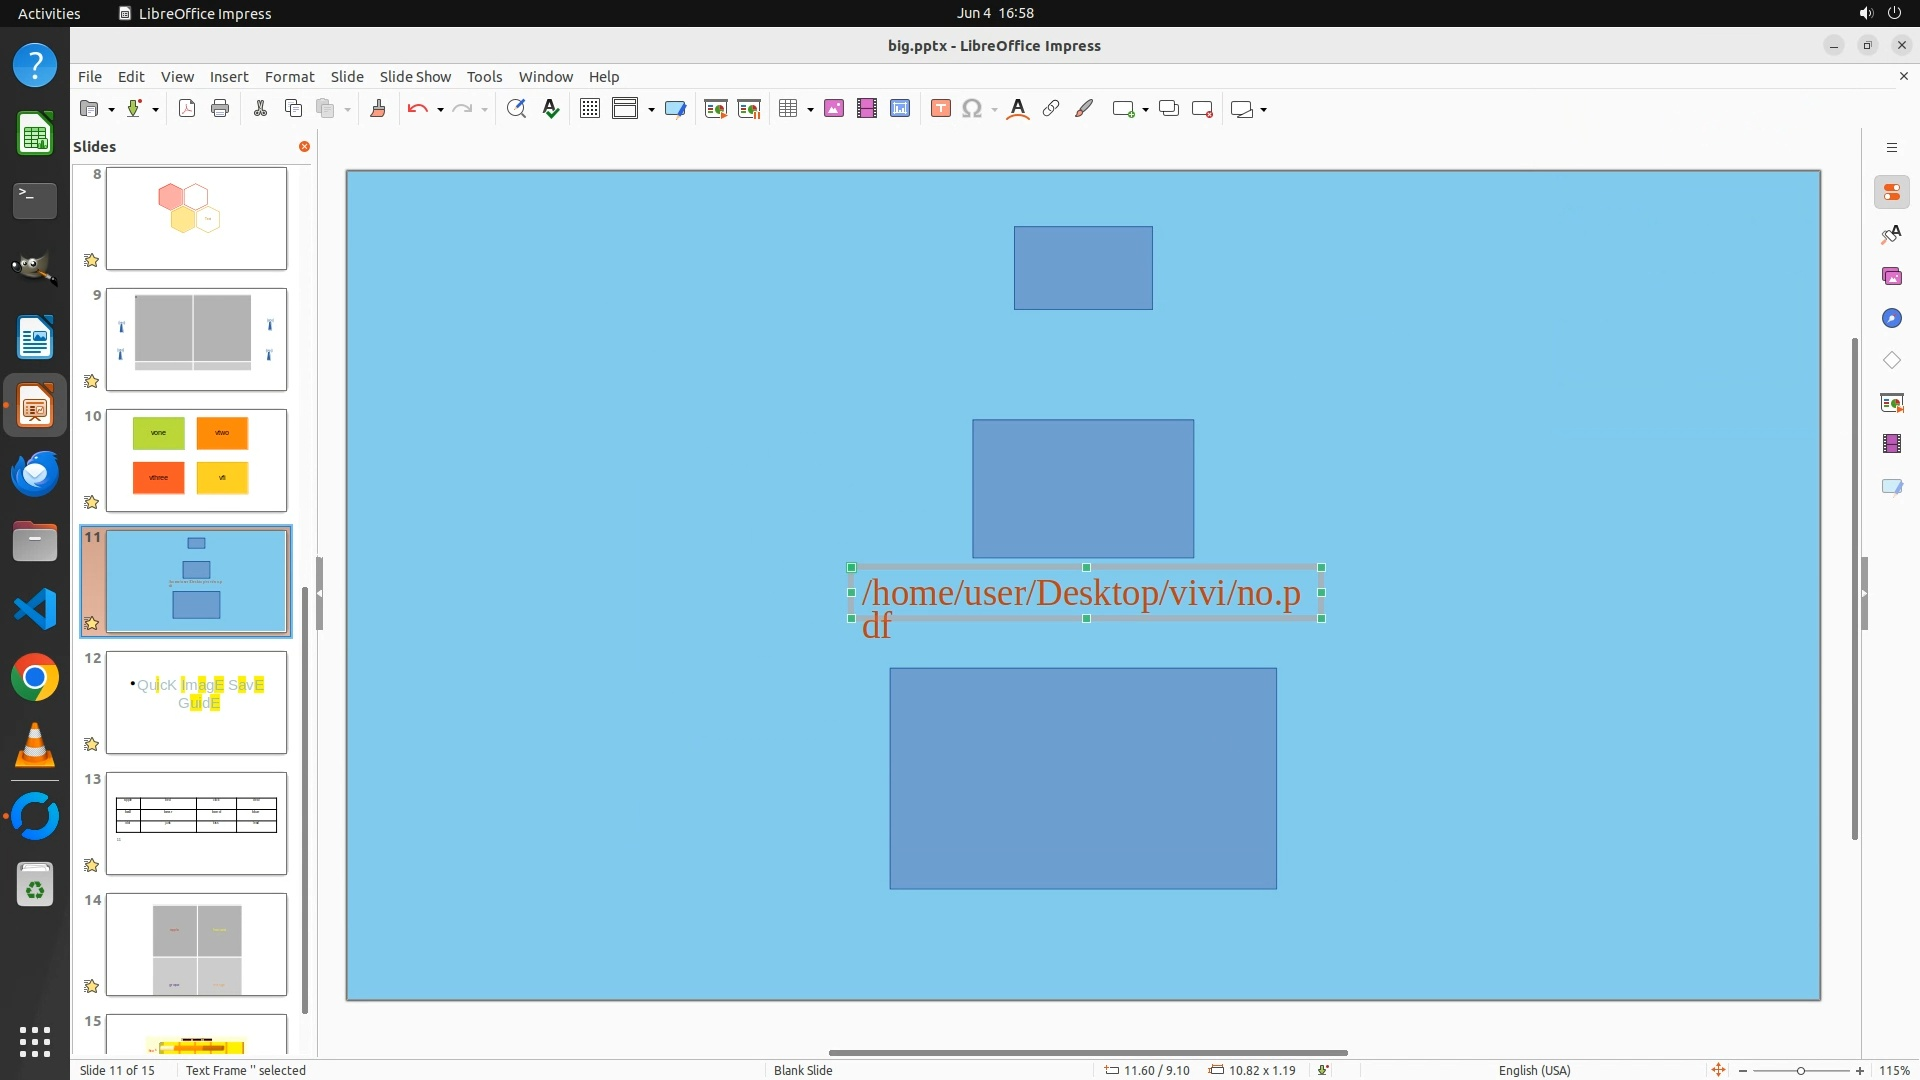1920x1080 pixels.
Task: Start the presentation from the first slide
Action: [716, 109]
